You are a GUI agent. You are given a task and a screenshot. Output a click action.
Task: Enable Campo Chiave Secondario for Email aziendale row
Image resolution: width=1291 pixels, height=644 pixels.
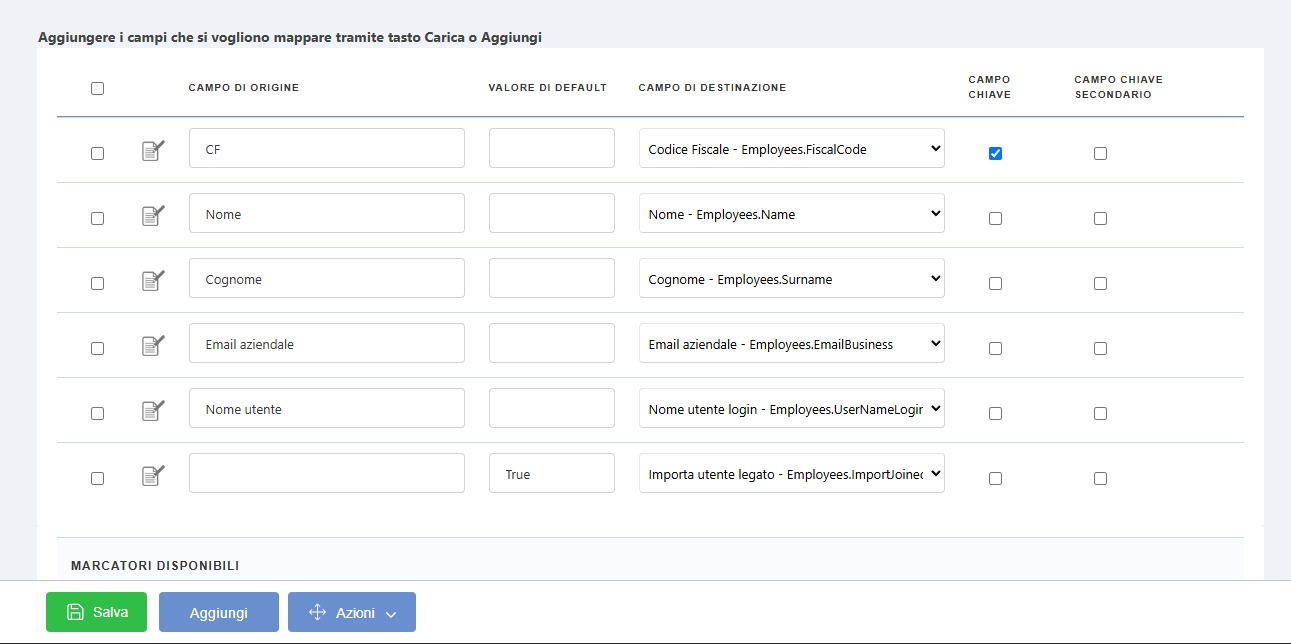pyautogui.click(x=1100, y=348)
